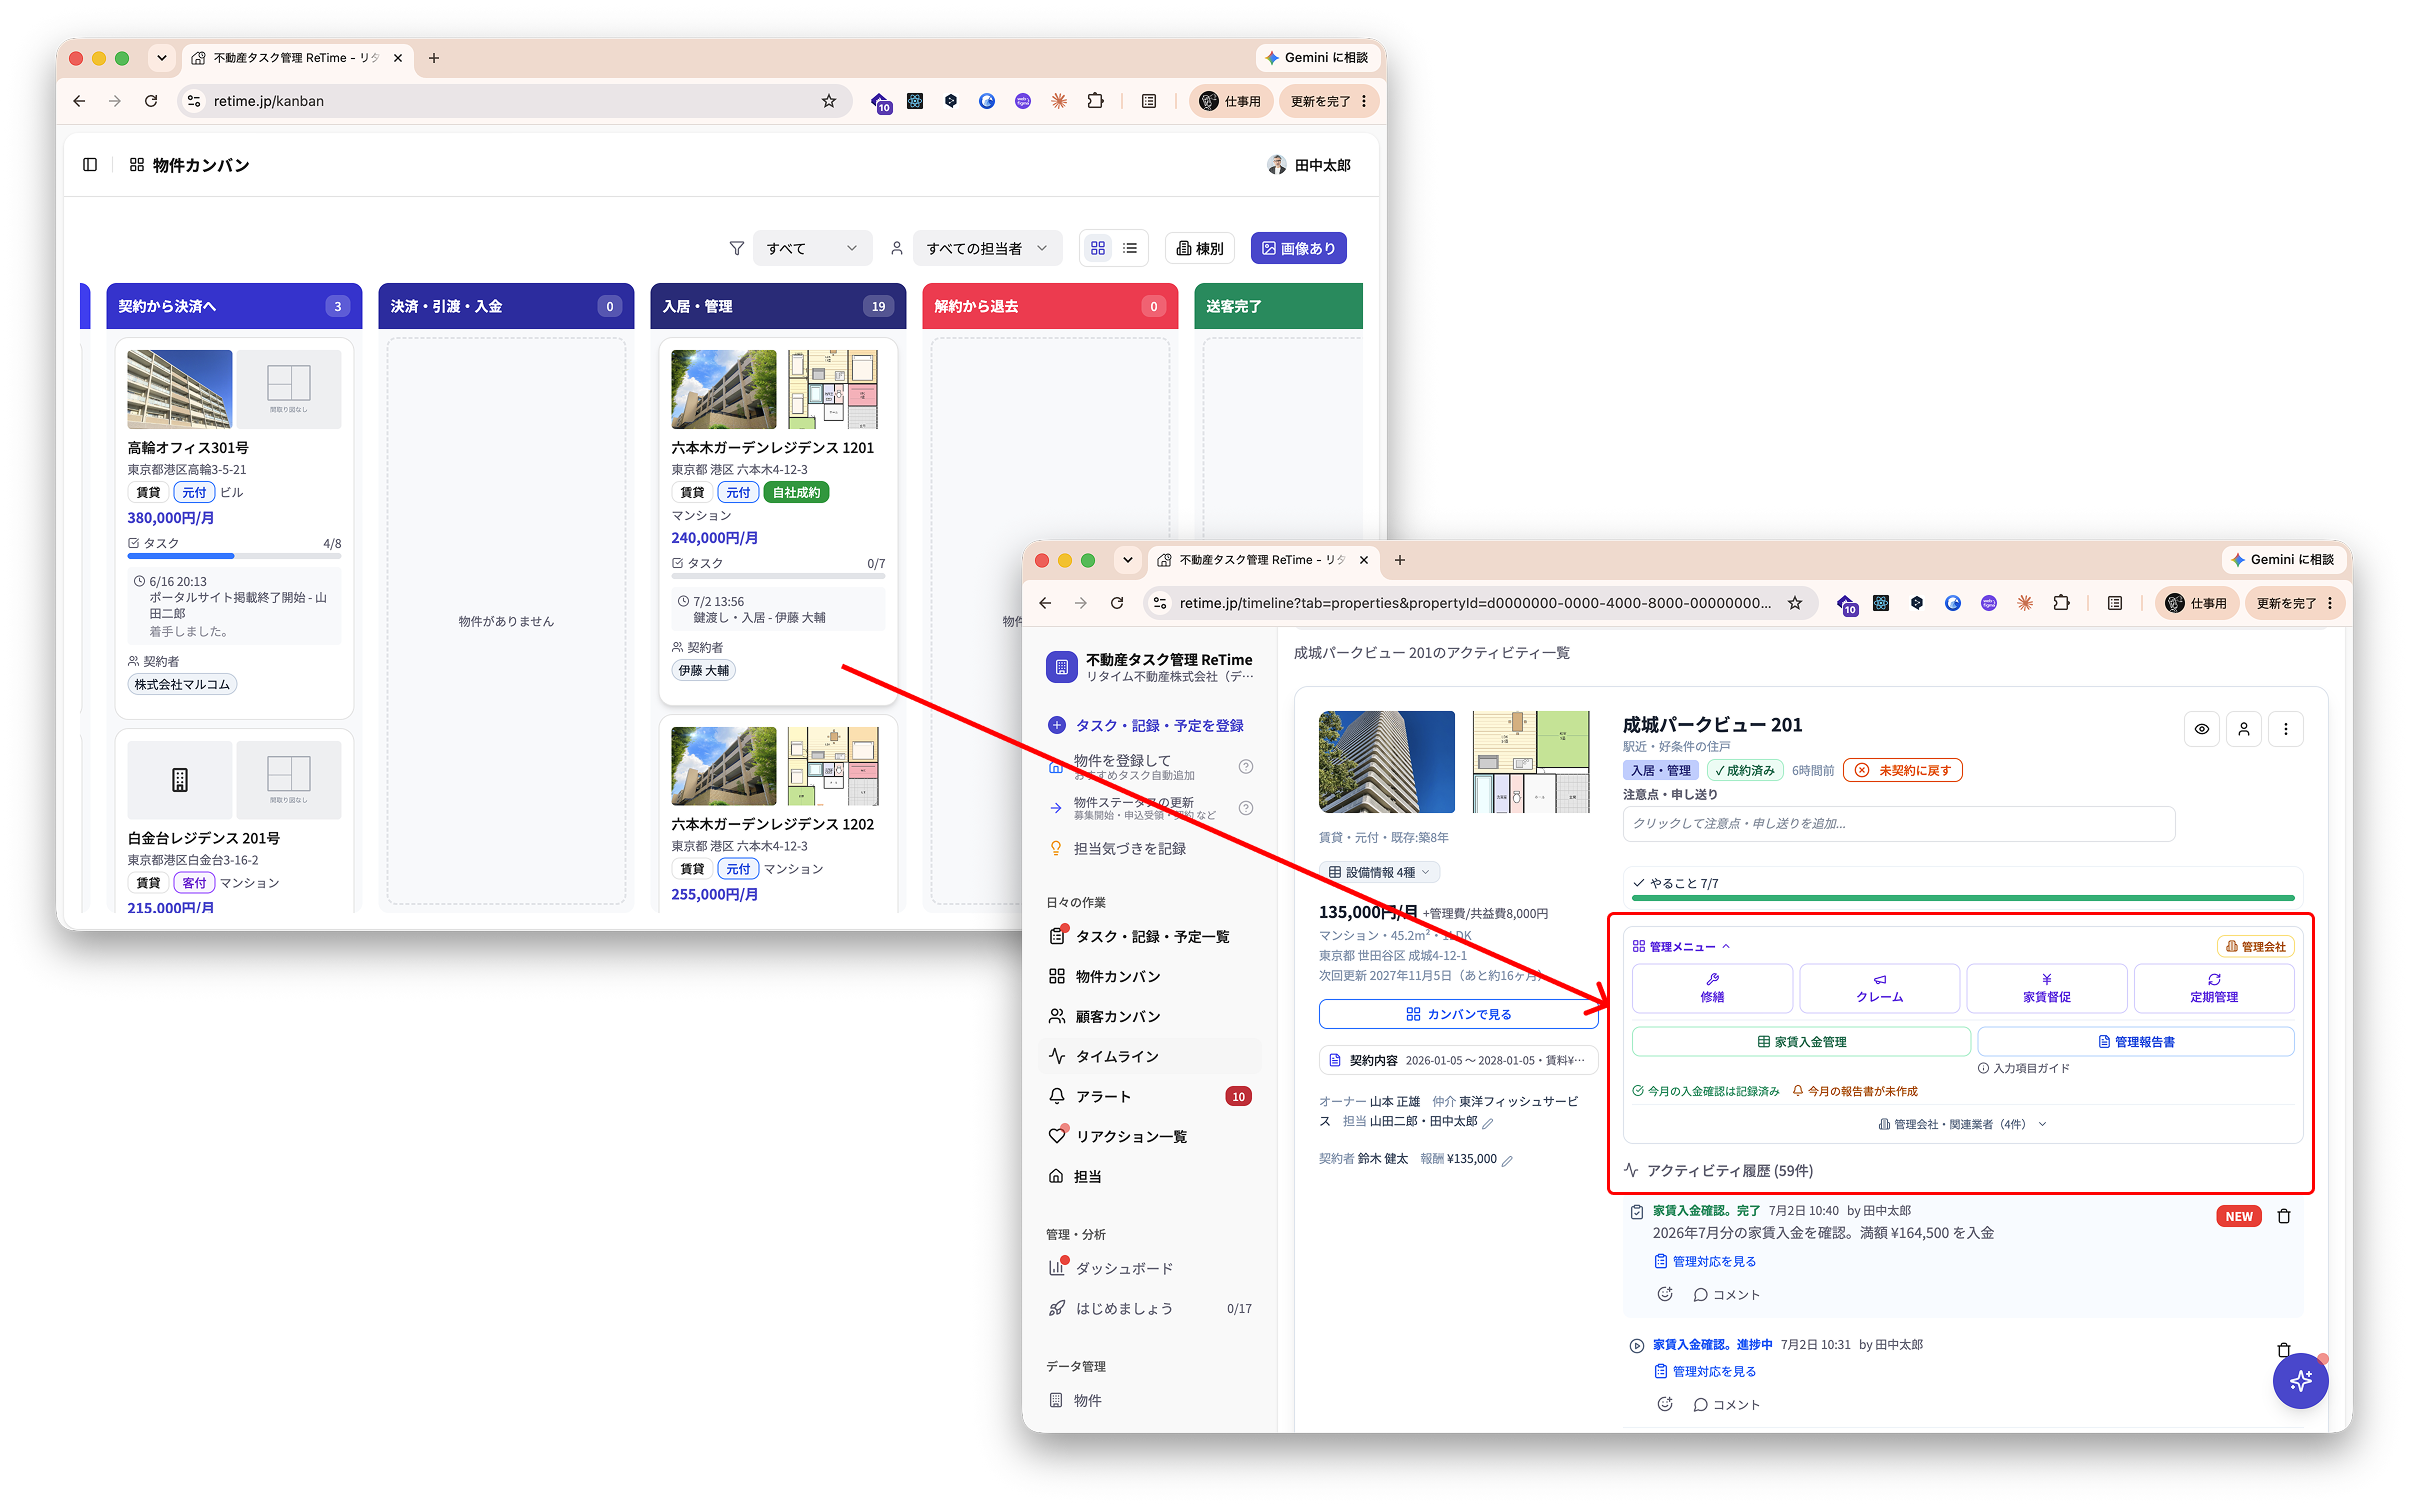Open the 修繕 repair menu tile
2409x1507 pixels.
(1712, 988)
